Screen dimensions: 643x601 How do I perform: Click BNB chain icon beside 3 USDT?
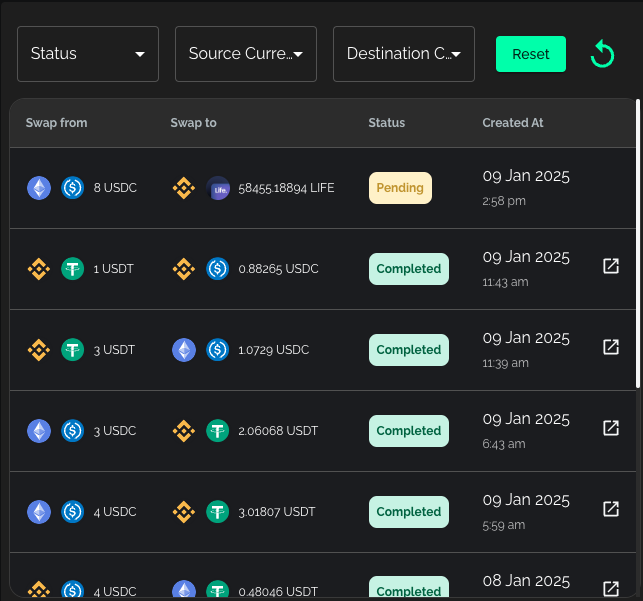(x=39, y=350)
